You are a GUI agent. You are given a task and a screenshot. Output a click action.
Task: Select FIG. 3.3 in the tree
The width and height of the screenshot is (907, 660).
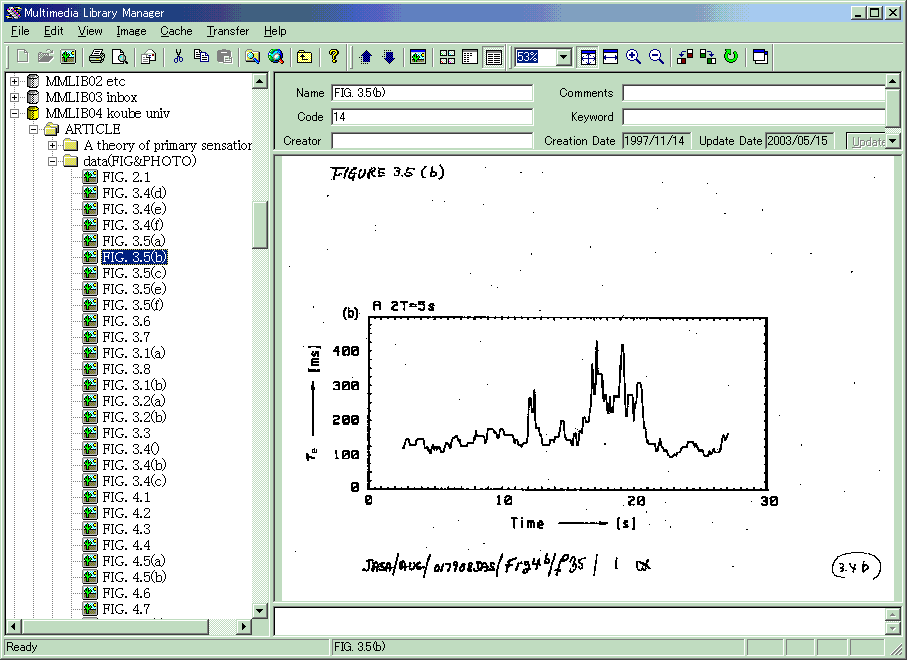click(x=126, y=433)
